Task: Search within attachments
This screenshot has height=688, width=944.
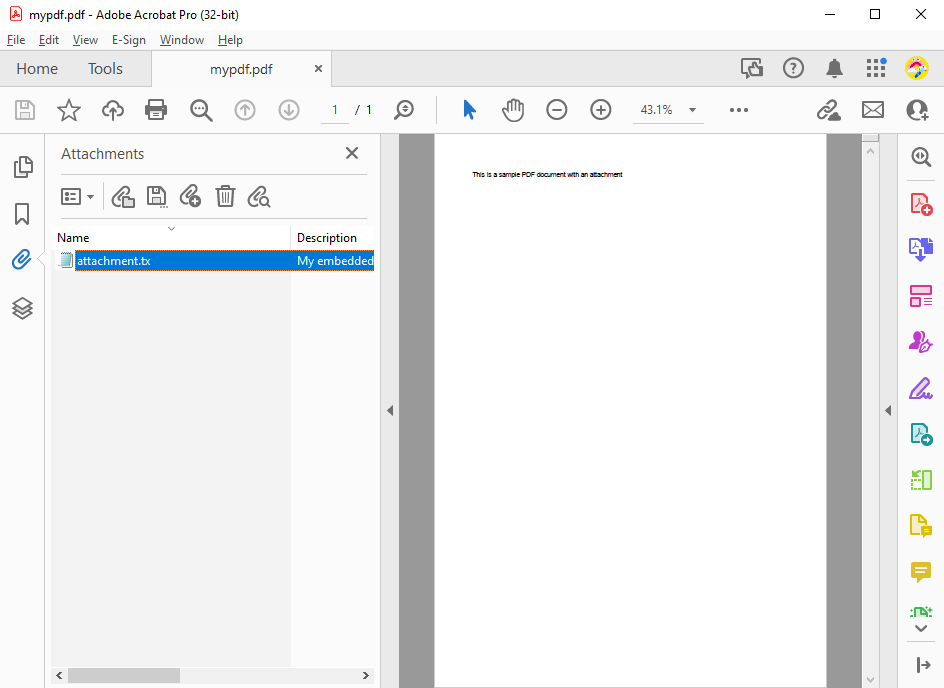Action: coord(258,196)
